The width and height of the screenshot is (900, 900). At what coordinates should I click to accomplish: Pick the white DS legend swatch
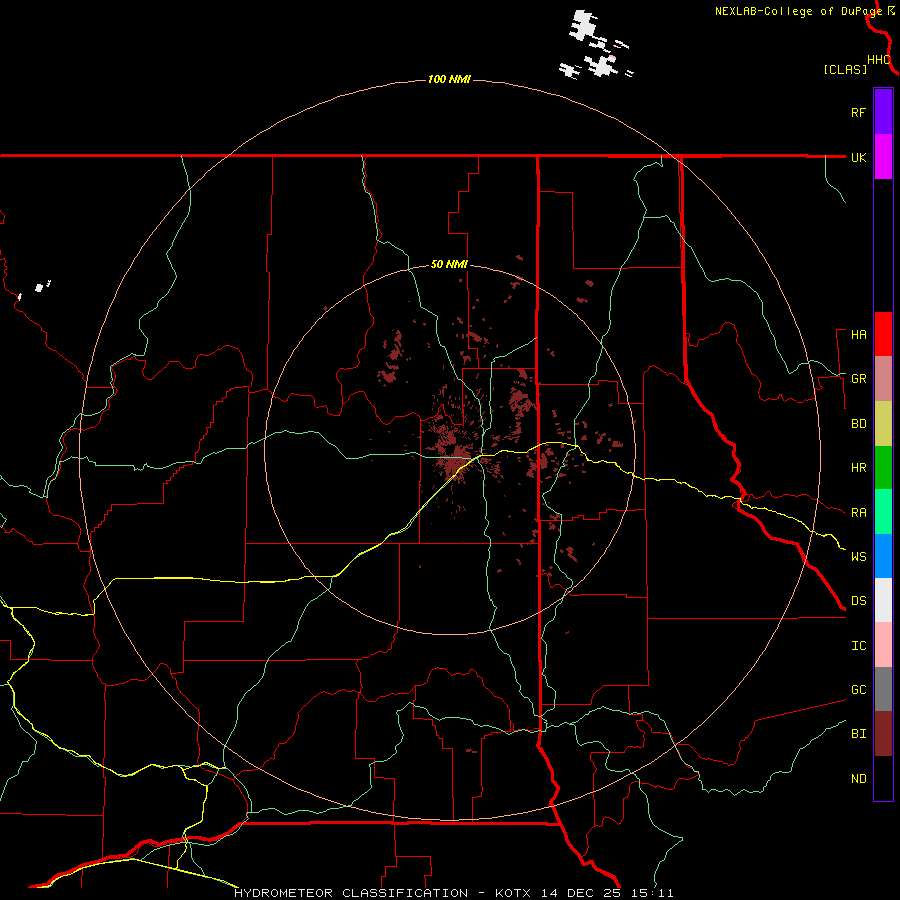[883, 600]
